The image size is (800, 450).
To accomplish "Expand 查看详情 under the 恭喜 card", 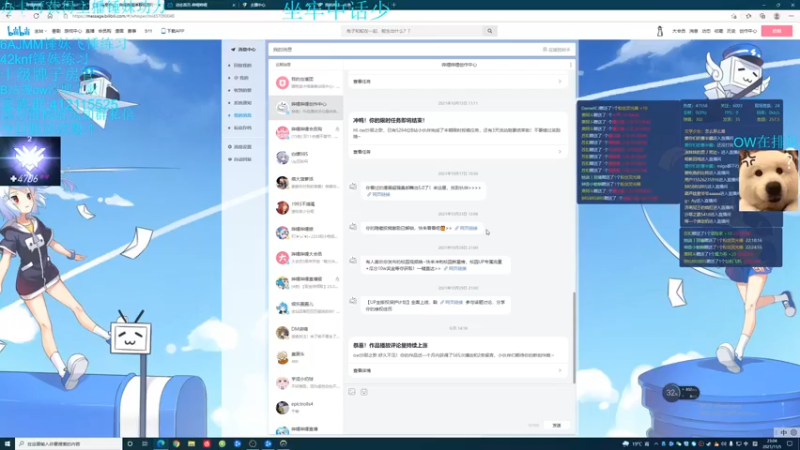I will pos(458,370).
